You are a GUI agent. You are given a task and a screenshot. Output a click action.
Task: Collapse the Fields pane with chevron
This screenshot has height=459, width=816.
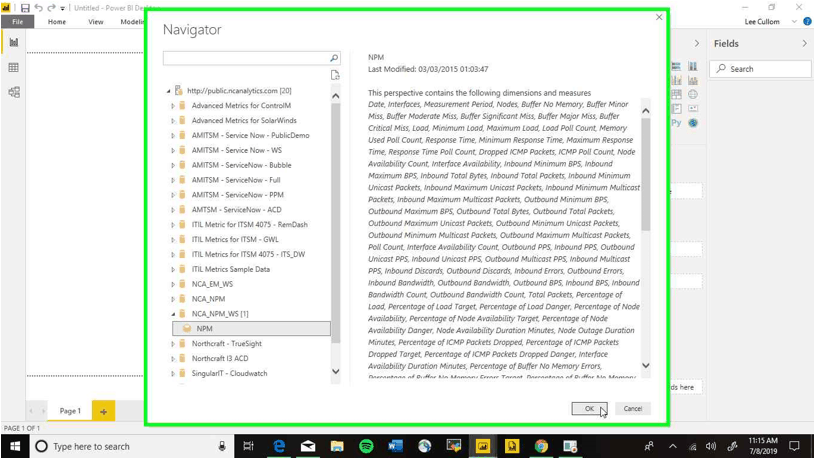pos(805,44)
